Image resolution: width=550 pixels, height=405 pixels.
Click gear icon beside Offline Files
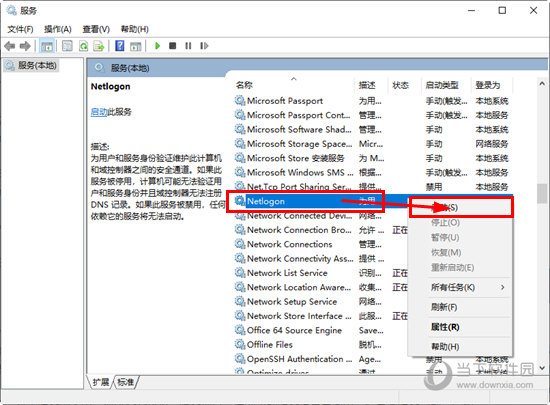point(240,344)
